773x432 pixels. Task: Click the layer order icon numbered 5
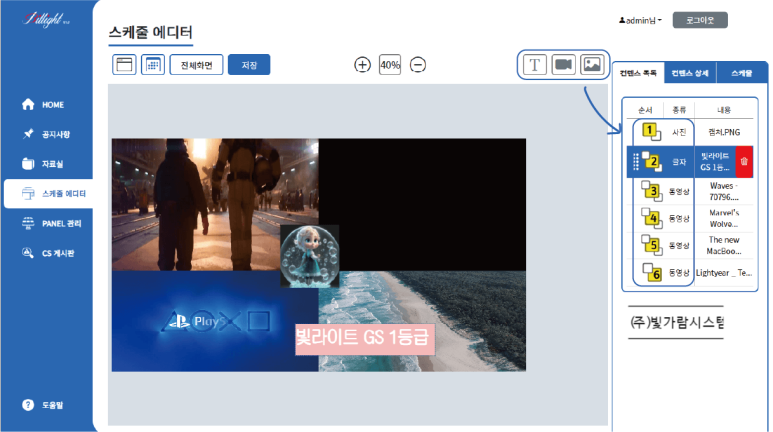pyautogui.click(x=652, y=245)
